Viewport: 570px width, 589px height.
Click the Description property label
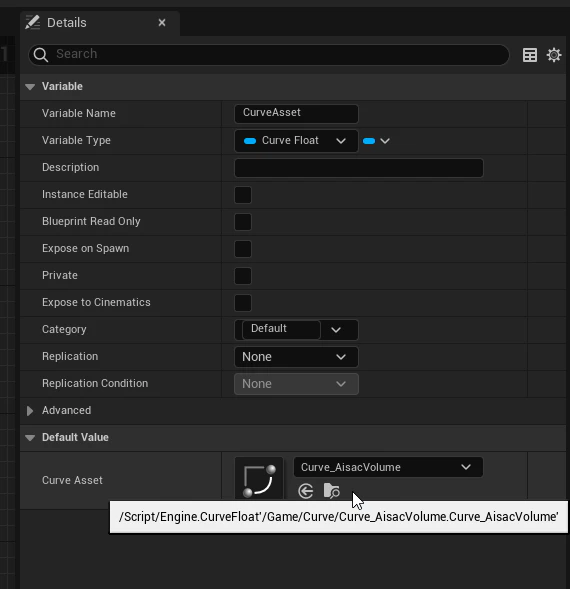coord(71,167)
